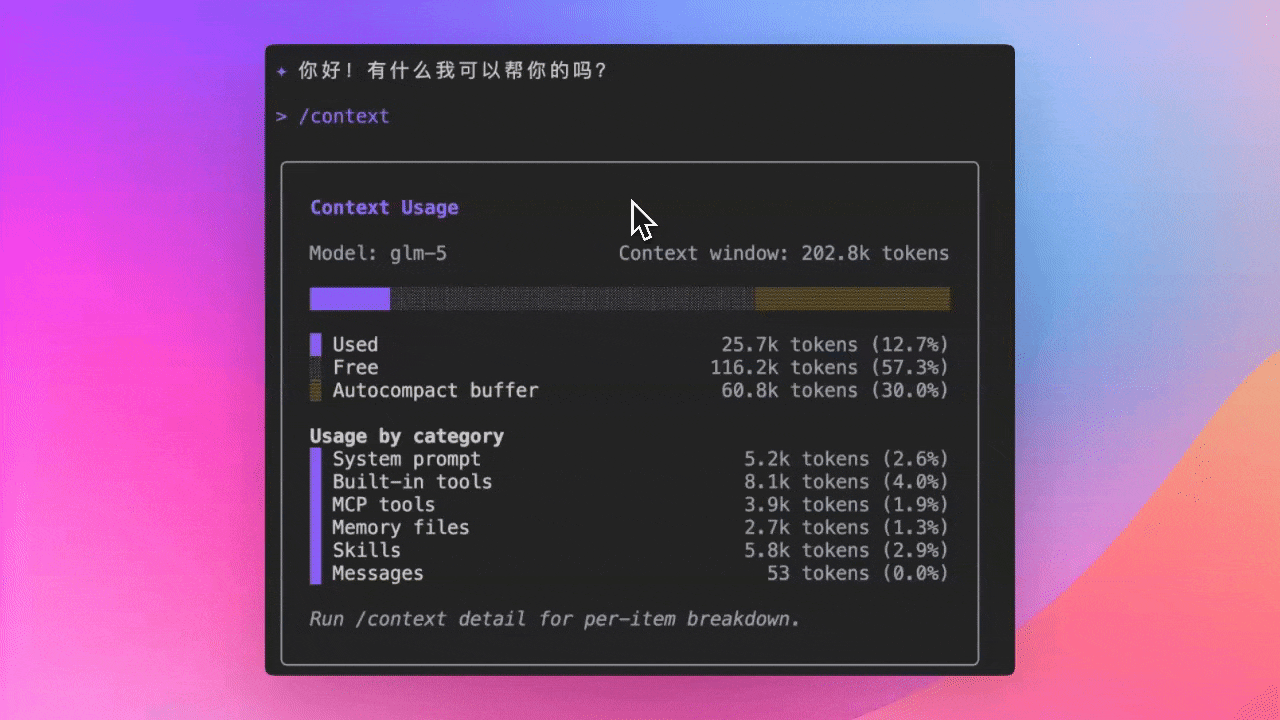Click the gray free segment of usage bar

[572, 299]
